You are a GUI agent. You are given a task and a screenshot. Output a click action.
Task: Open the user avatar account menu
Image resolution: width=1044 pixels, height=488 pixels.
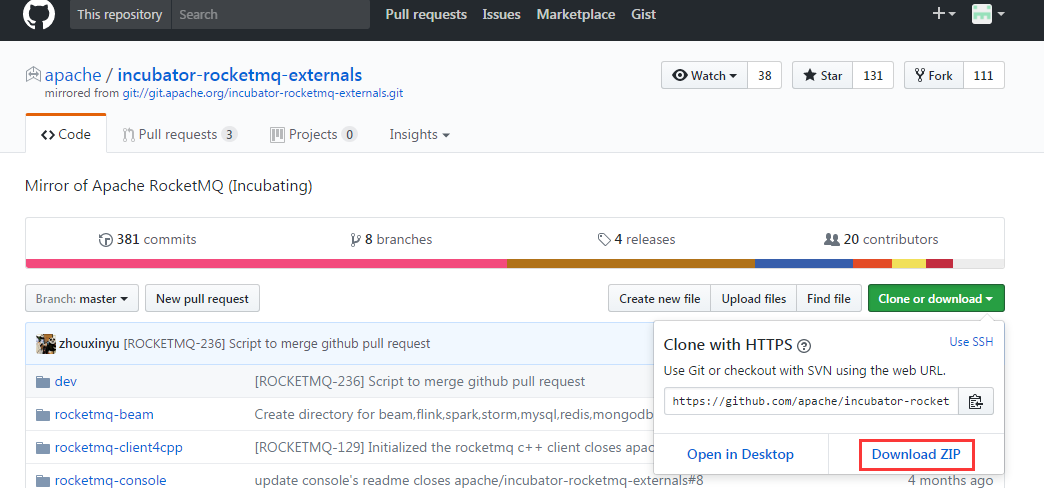[x=988, y=13]
